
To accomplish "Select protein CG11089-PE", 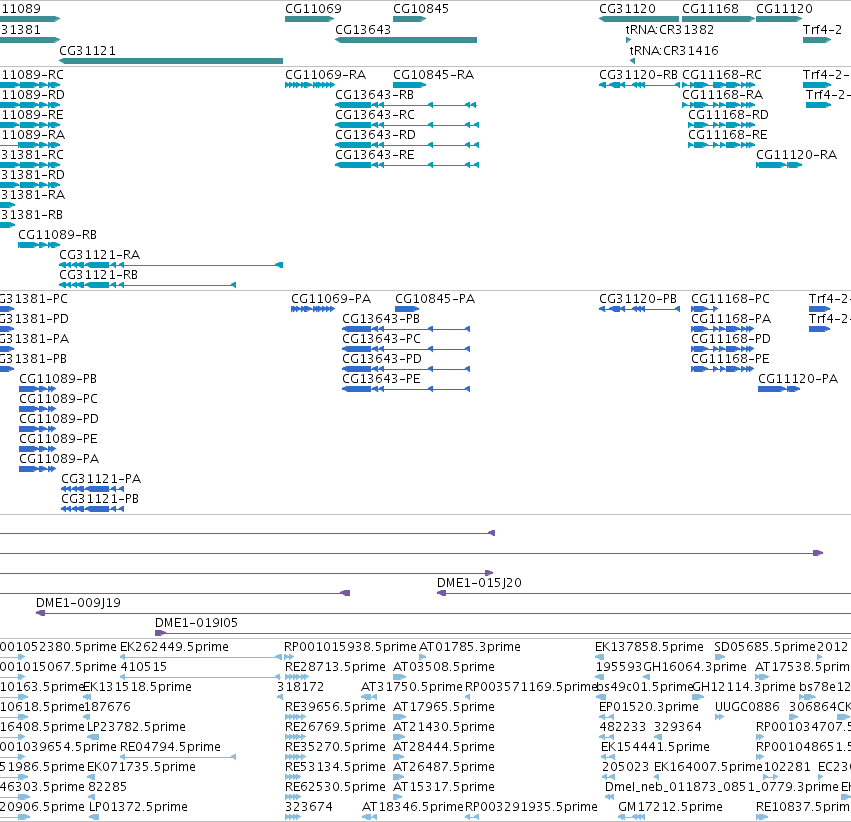I will pyautogui.click(x=59, y=439).
